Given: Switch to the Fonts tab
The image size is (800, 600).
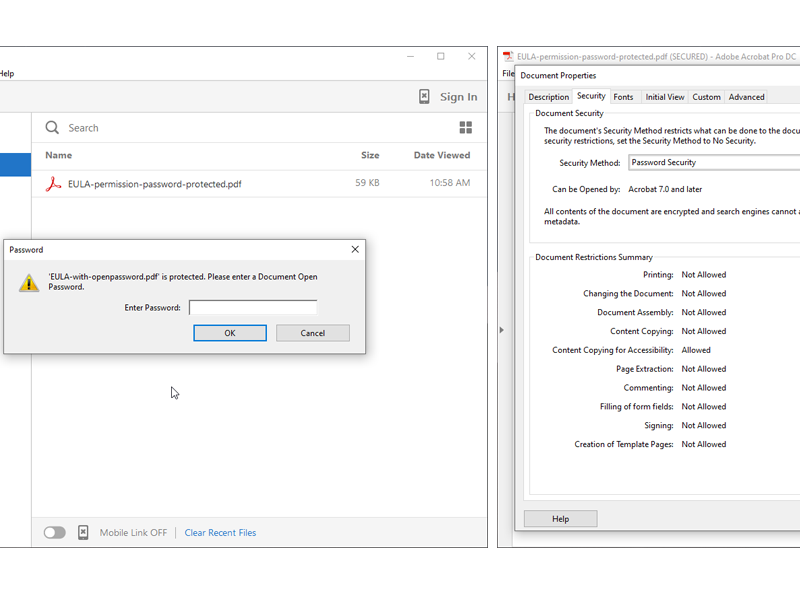Looking at the screenshot, I should [623, 97].
